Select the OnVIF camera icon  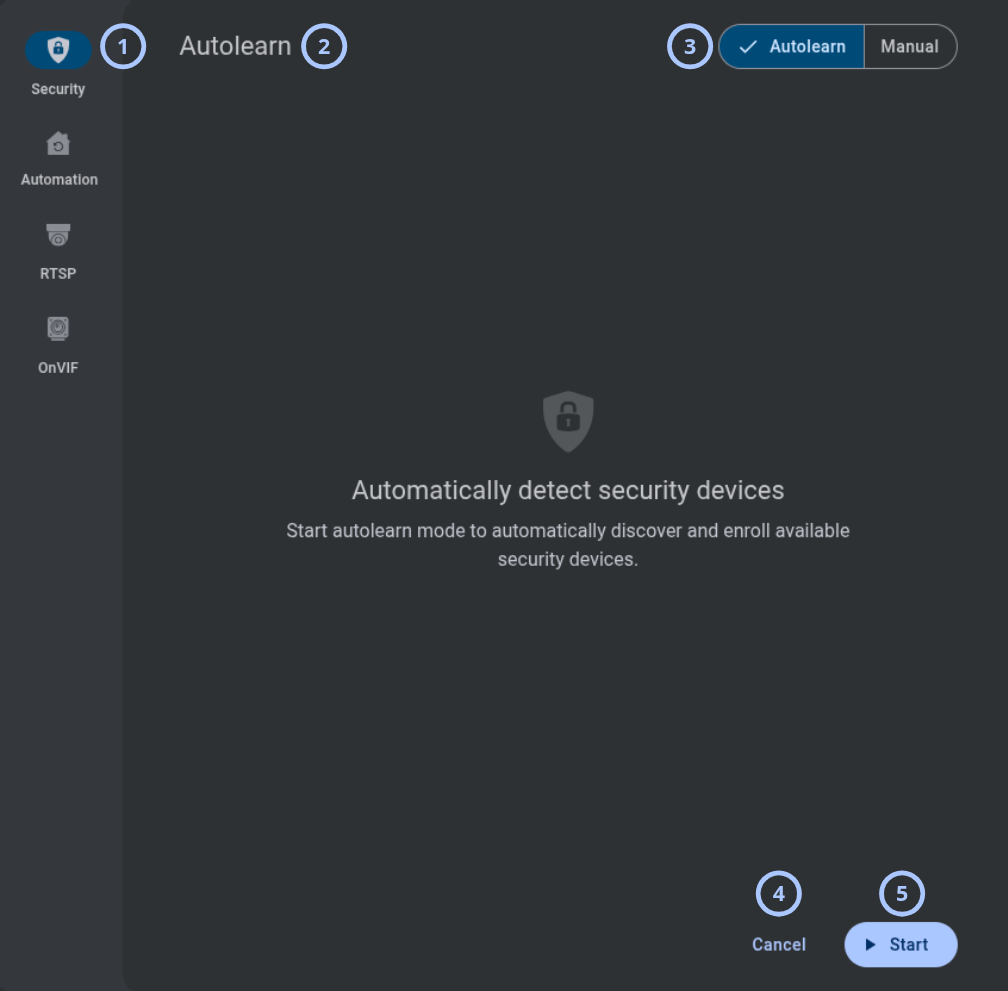[x=58, y=328]
